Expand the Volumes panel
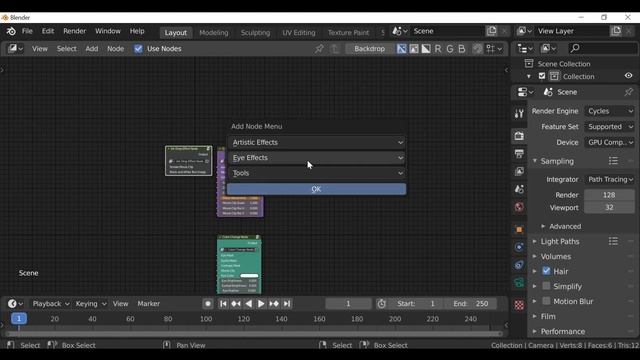 coord(535,256)
